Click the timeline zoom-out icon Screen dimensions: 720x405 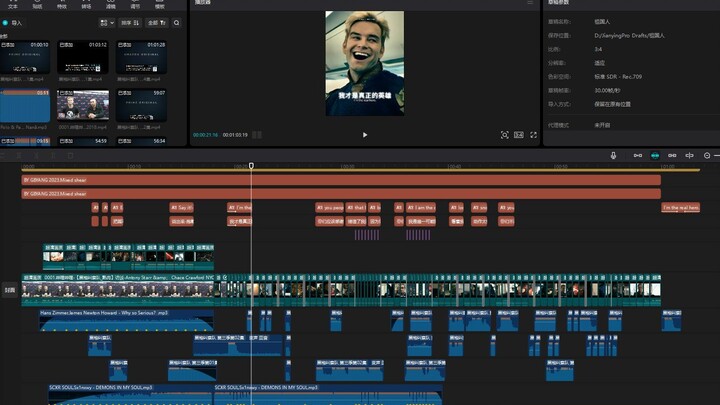tap(707, 156)
